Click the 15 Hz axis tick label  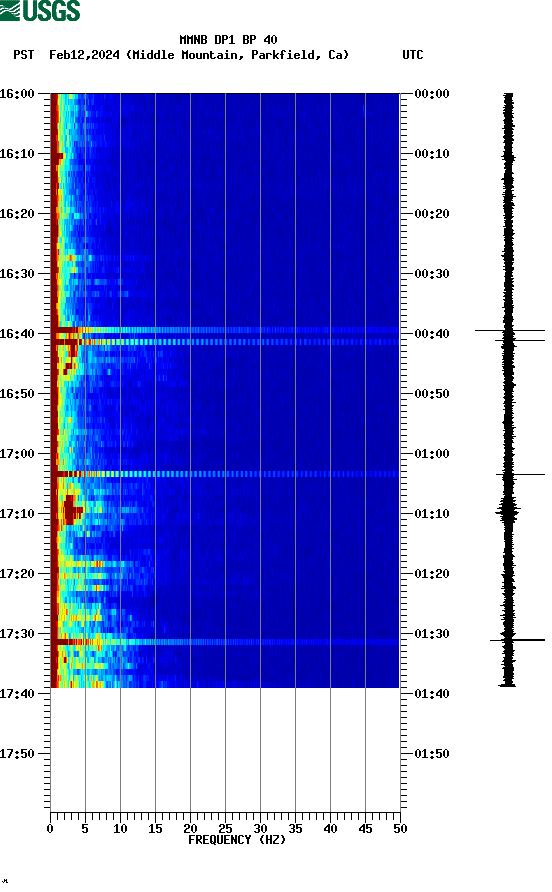155,829
